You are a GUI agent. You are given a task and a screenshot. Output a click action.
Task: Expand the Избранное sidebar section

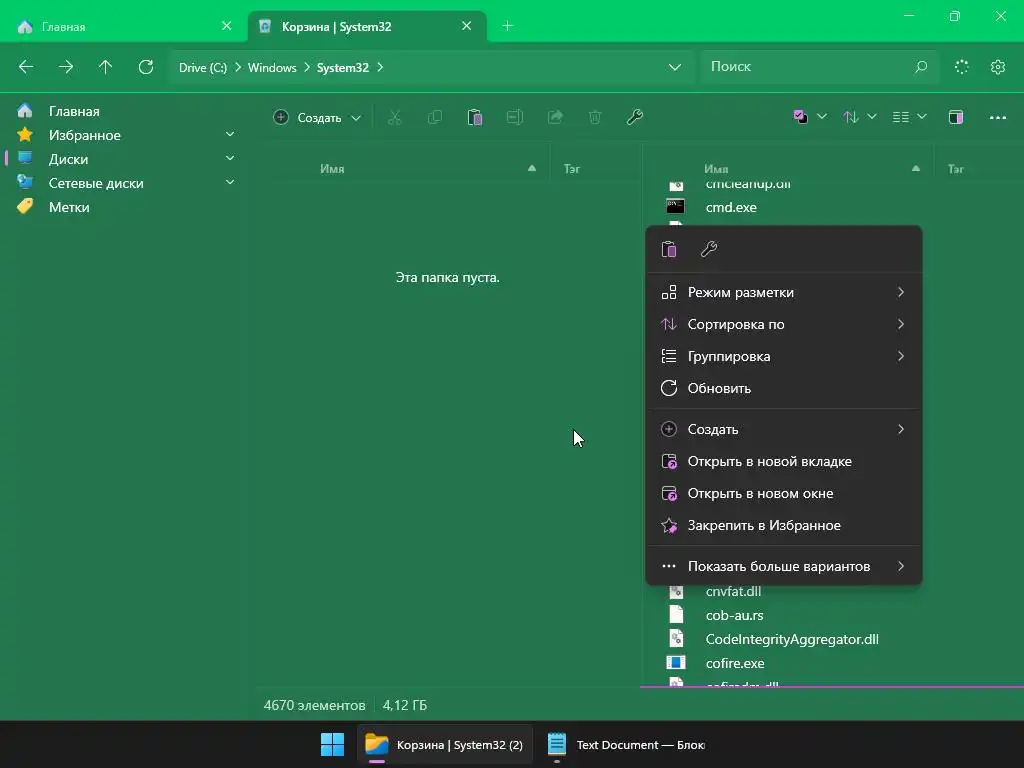tap(230, 135)
